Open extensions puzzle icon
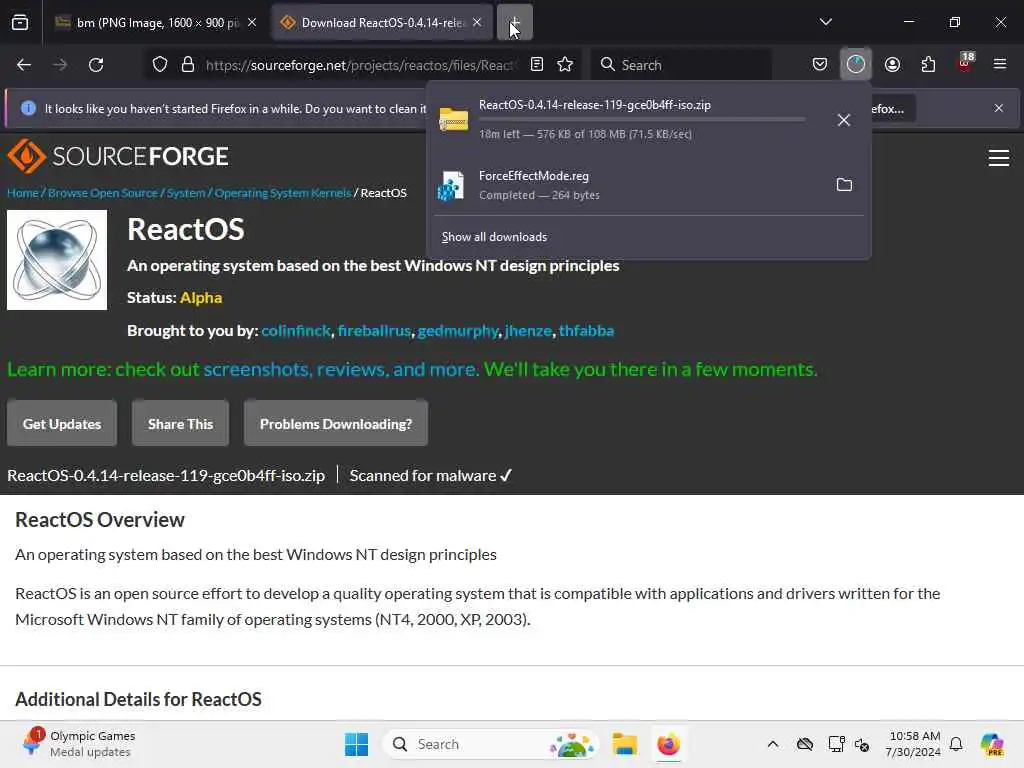Image resolution: width=1024 pixels, height=768 pixels. pyautogui.click(x=928, y=65)
